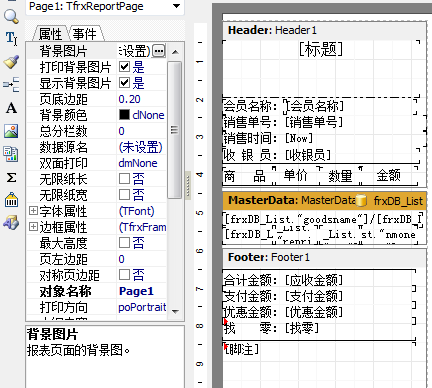
Task: Switch to the 属性 tab
Action: point(50,34)
